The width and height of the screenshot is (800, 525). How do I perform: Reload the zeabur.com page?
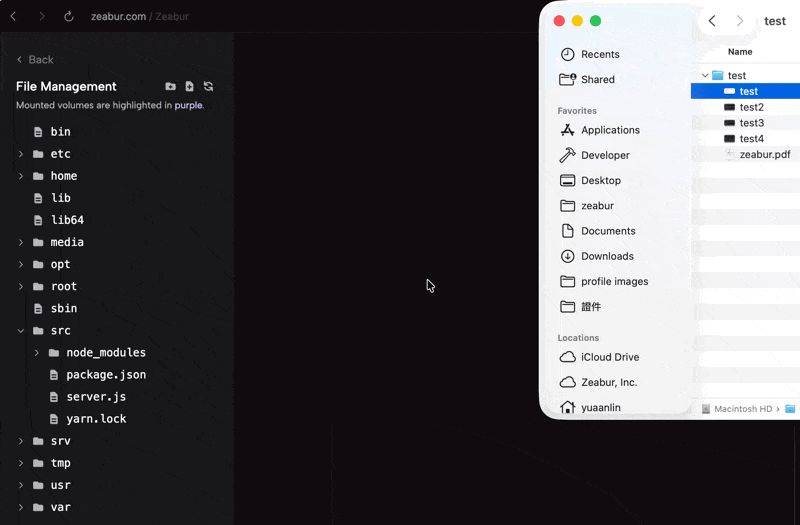coord(68,16)
